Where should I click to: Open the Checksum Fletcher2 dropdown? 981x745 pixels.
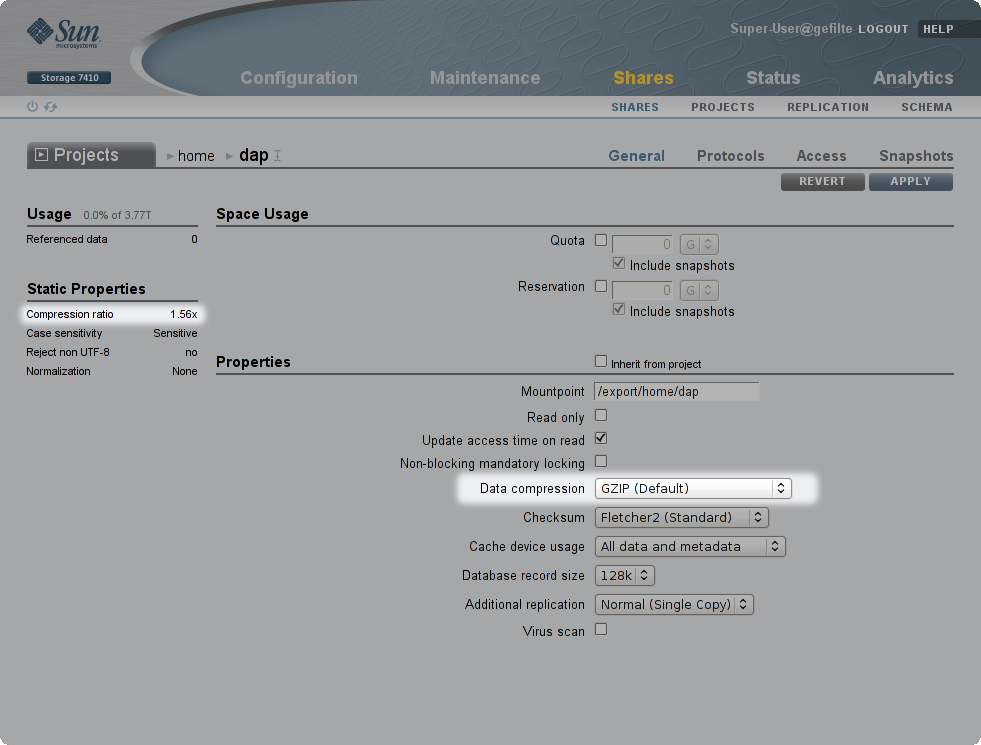682,517
